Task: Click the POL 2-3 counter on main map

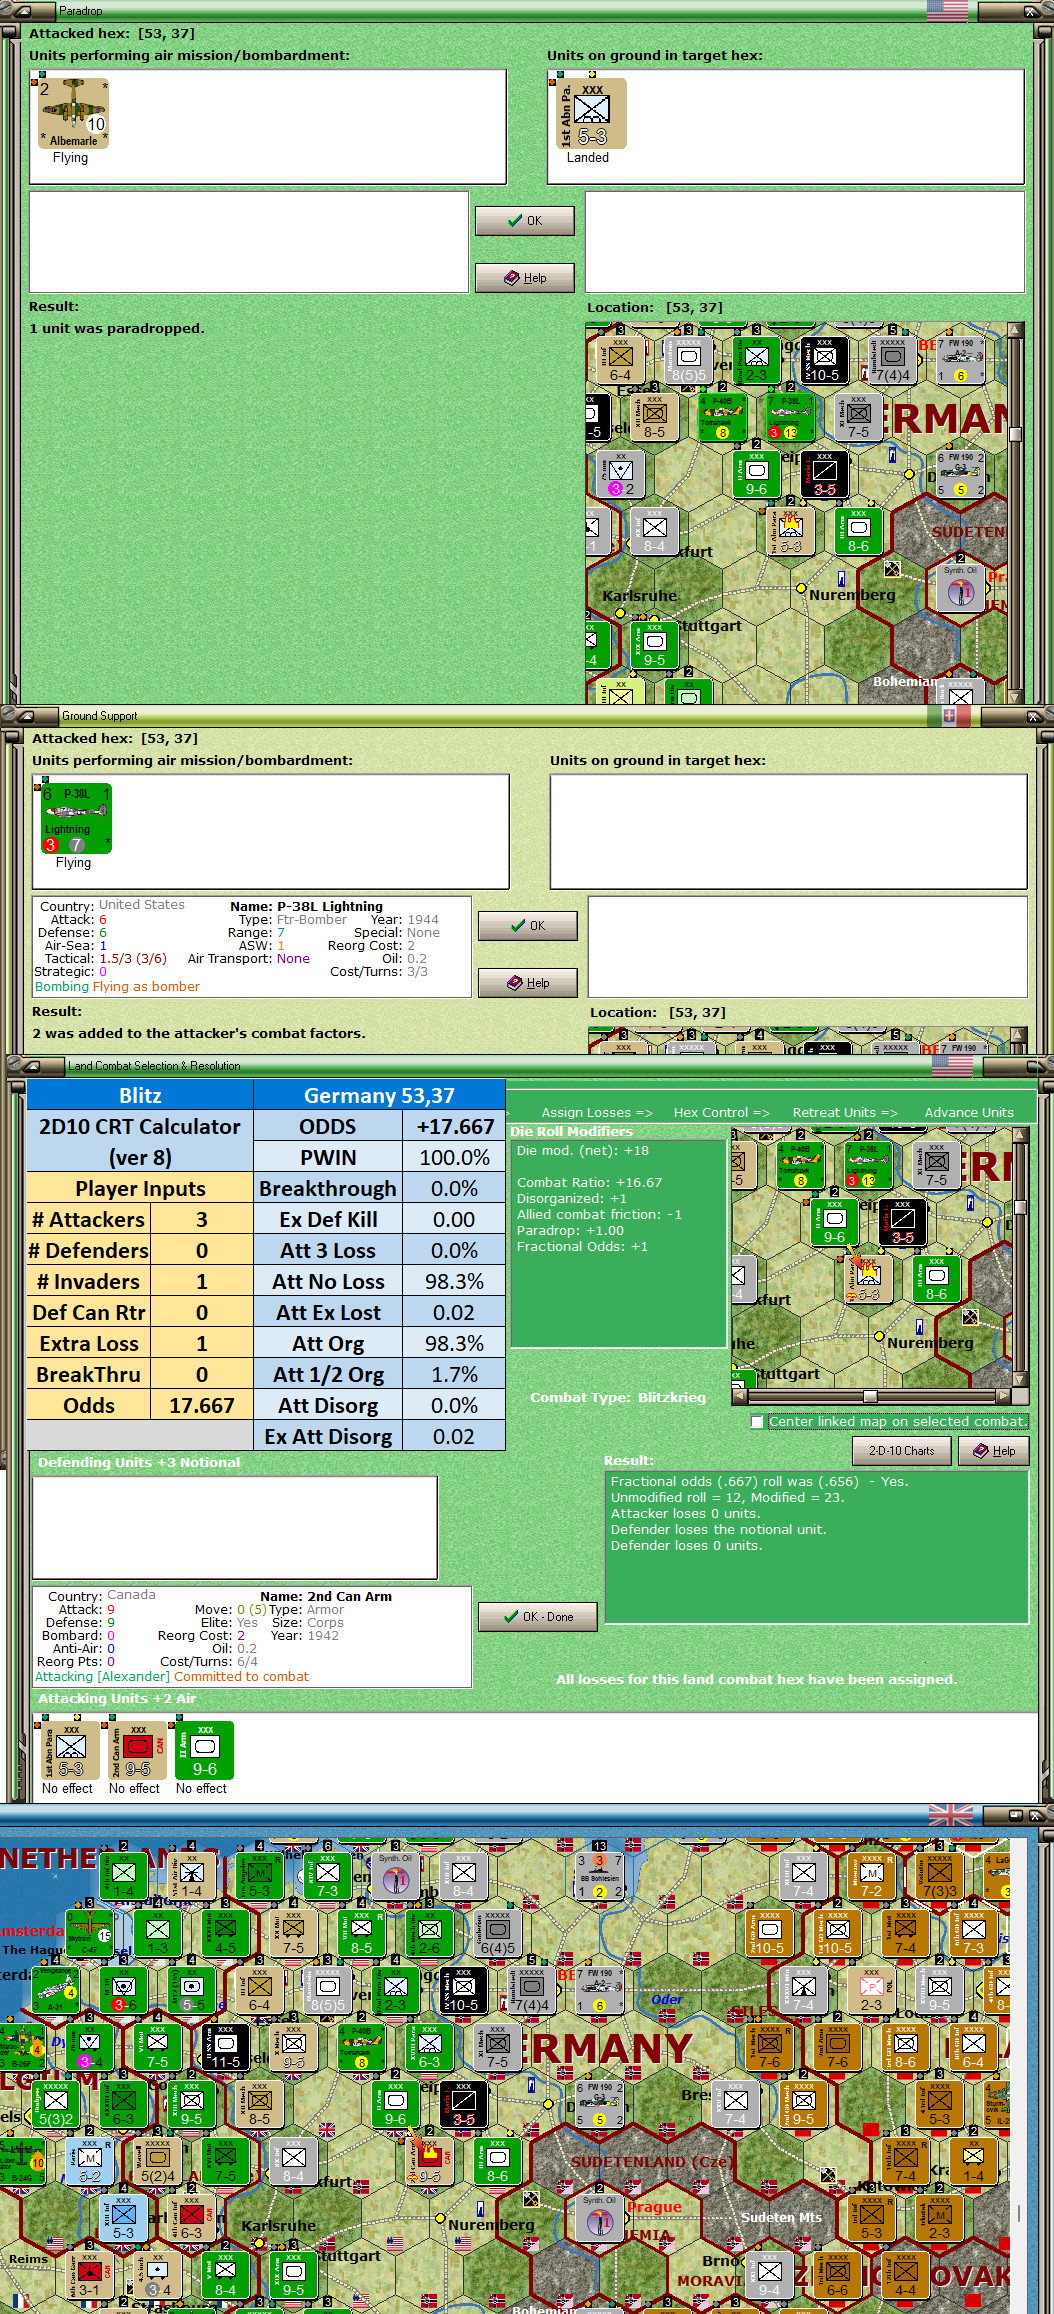Action: click(x=872, y=1991)
